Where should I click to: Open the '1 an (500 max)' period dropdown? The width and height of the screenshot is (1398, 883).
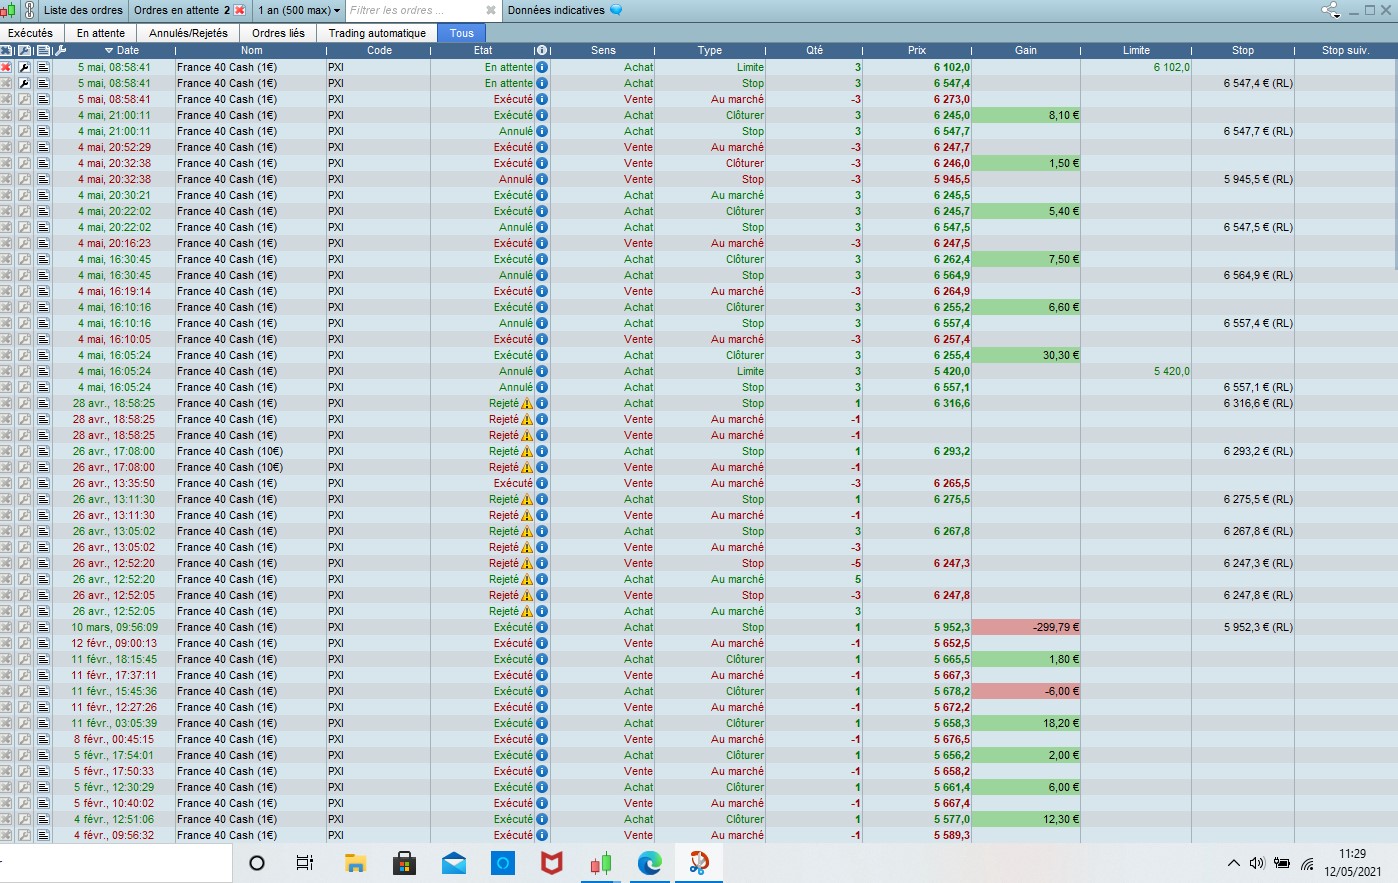(299, 10)
